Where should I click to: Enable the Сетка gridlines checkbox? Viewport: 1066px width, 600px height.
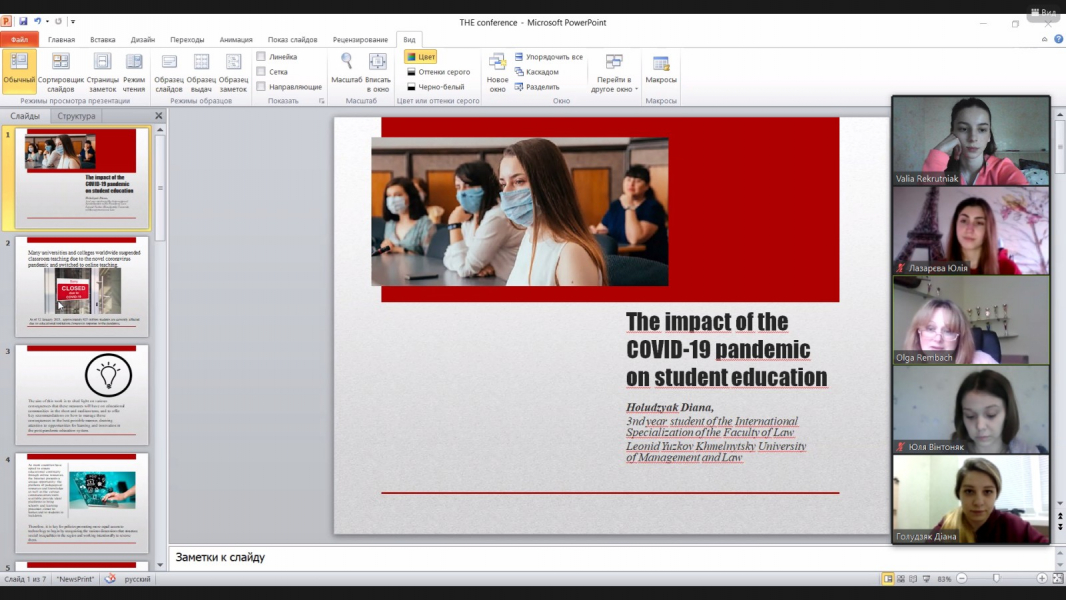[x=261, y=72]
